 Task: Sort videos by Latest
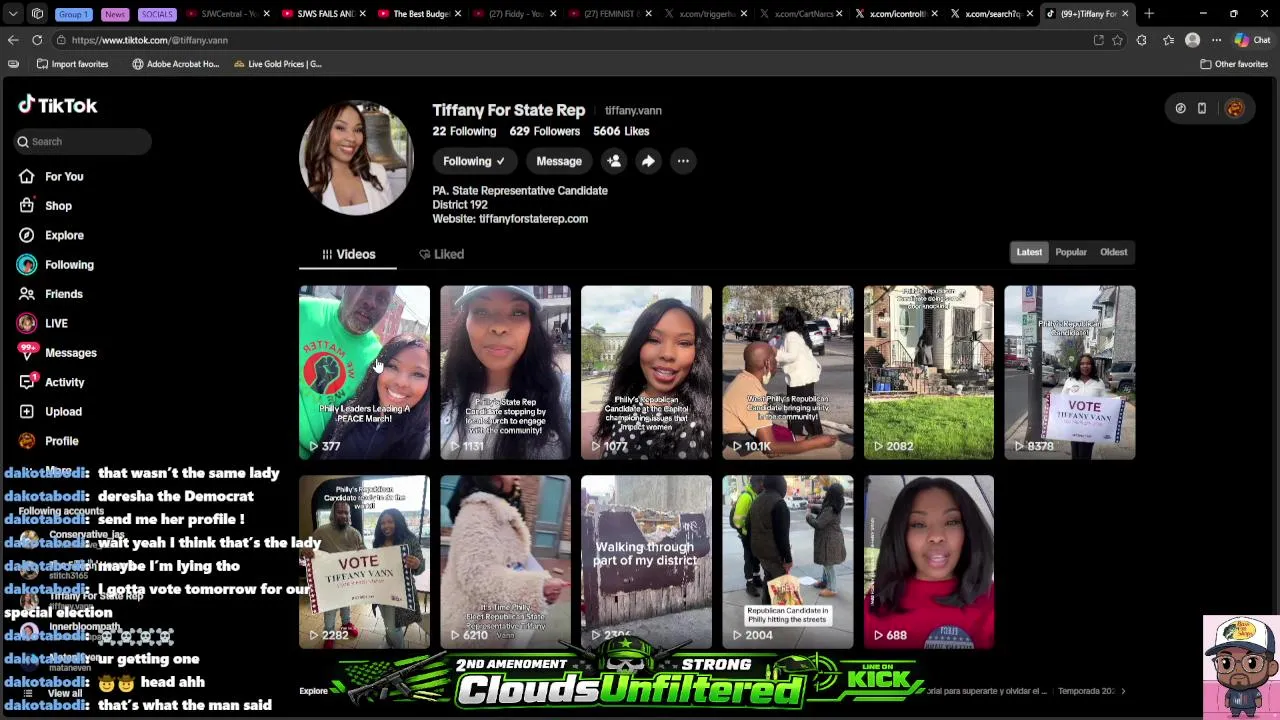[x=1029, y=252]
